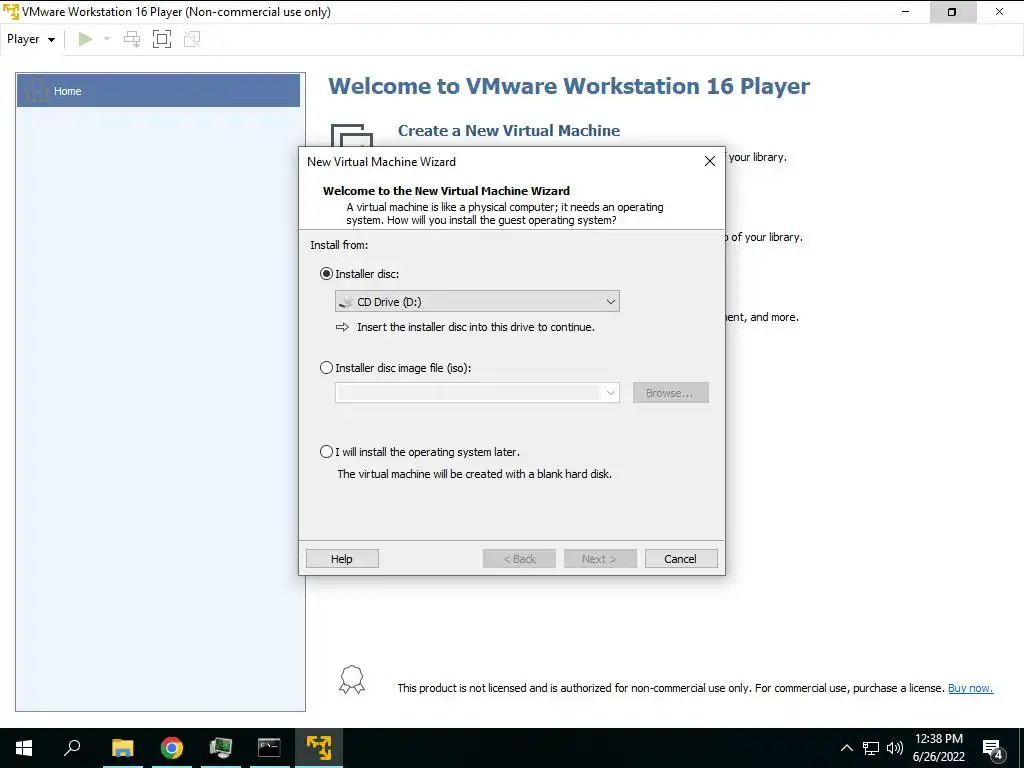Click the Next > button

point(600,559)
